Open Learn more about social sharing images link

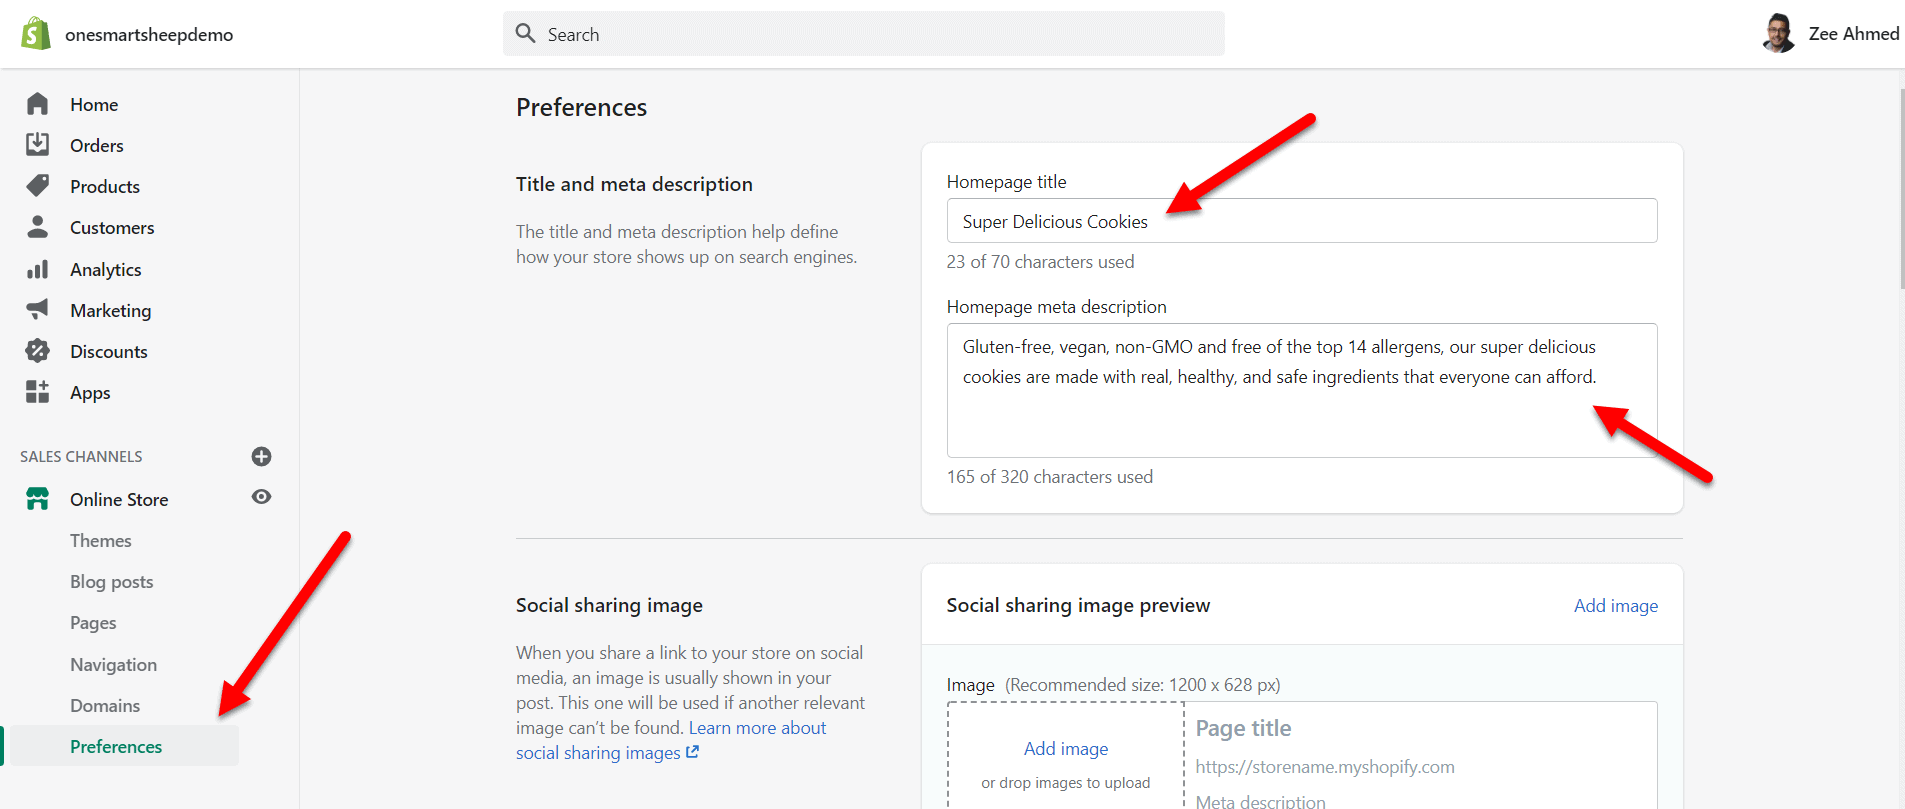point(671,740)
